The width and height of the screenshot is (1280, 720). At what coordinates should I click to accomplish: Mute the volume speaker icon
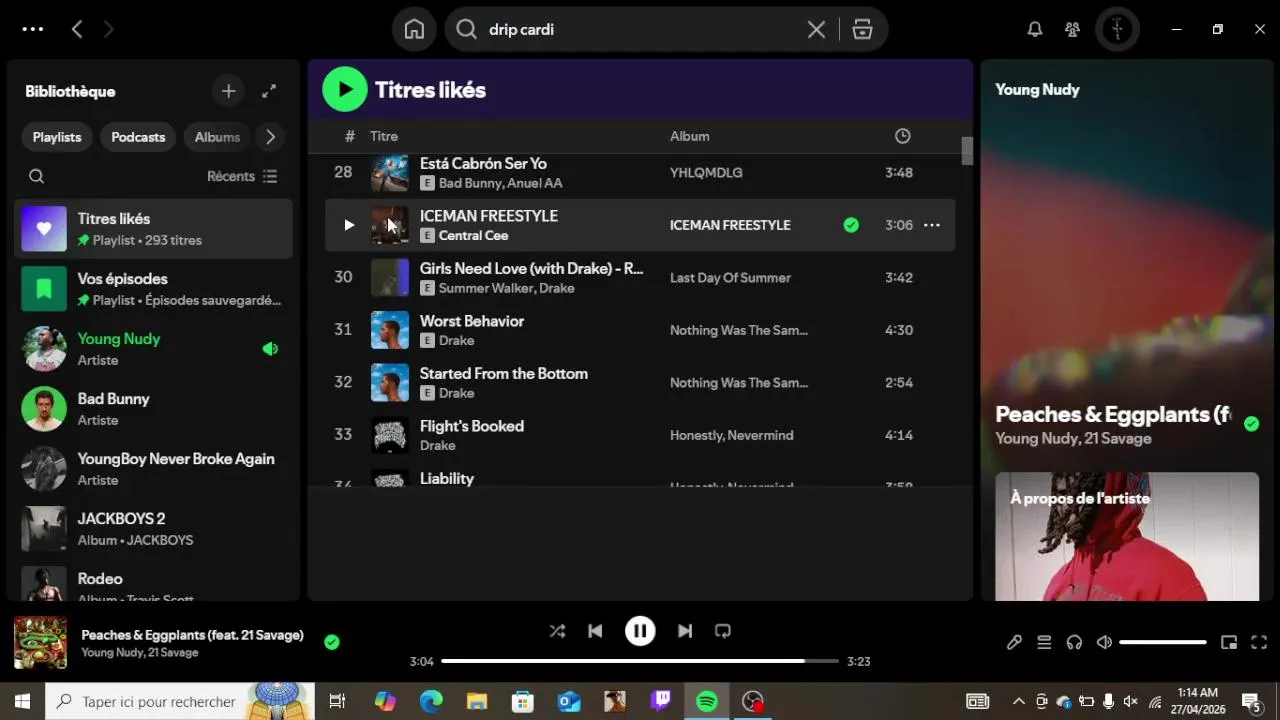tap(1104, 642)
